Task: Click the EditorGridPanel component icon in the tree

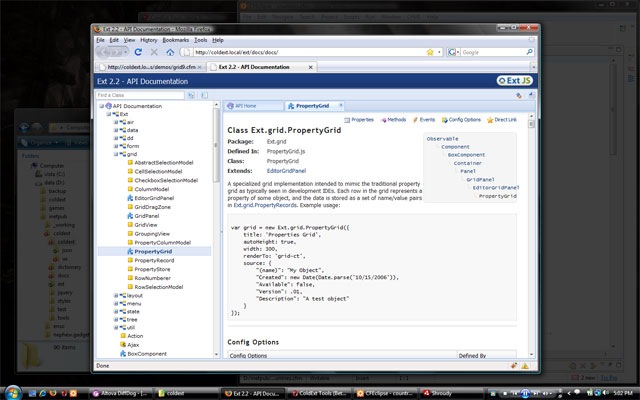Action: coord(130,198)
